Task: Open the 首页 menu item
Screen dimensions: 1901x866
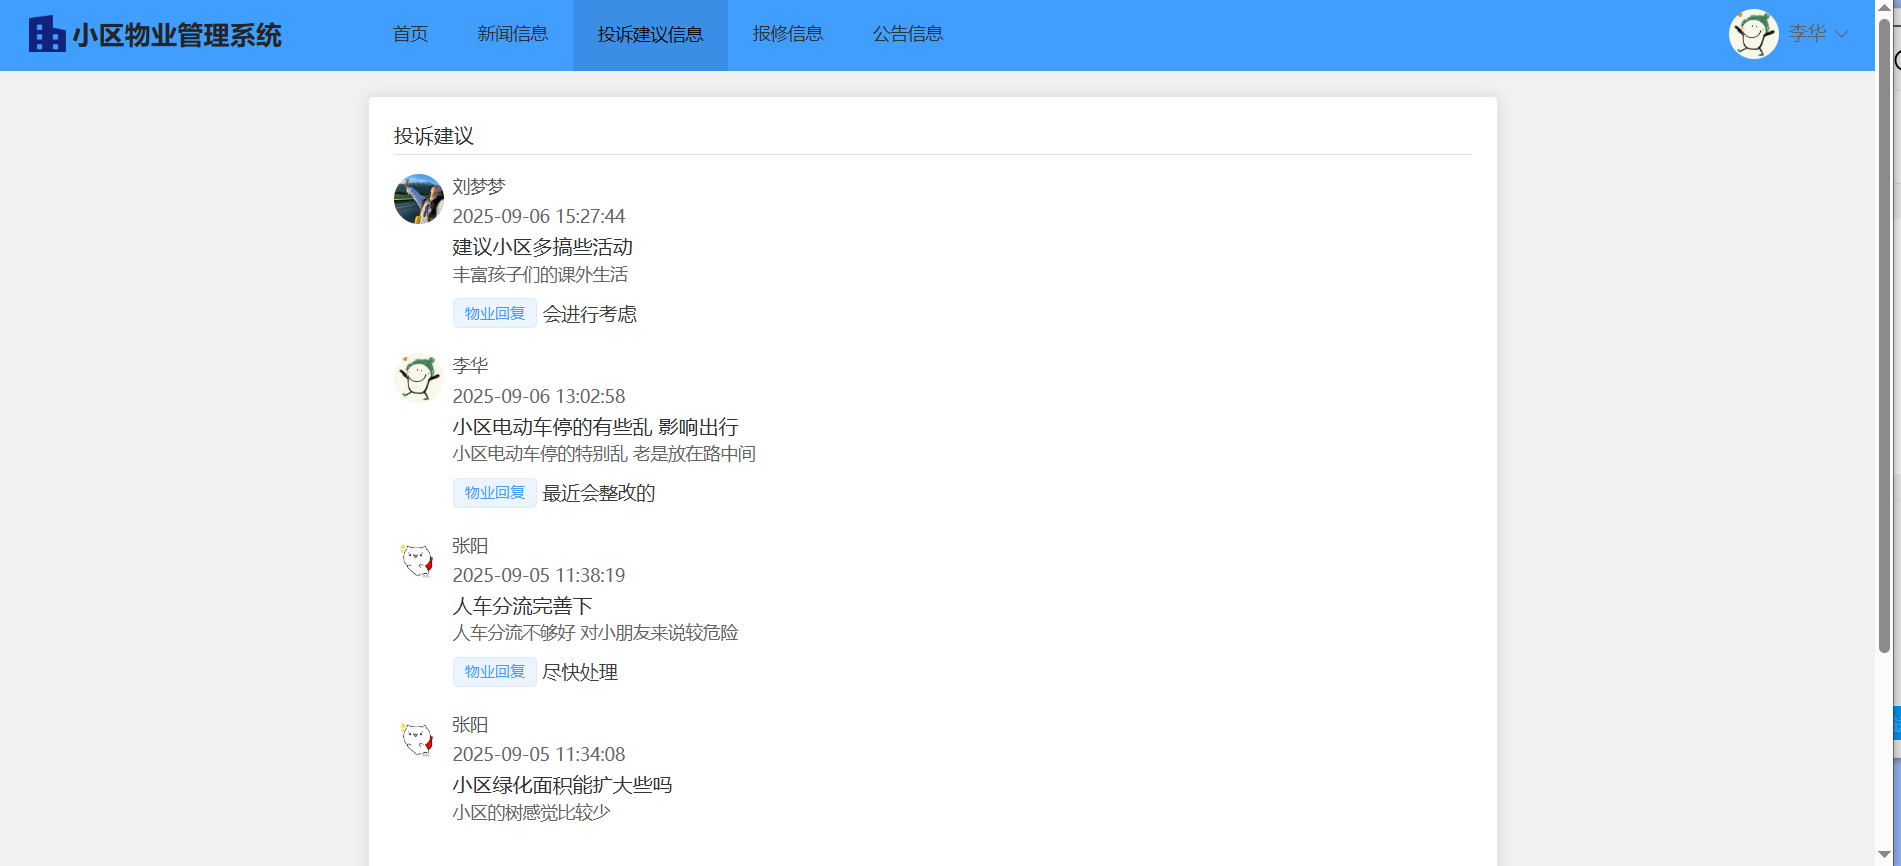Action: (x=410, y=34)
